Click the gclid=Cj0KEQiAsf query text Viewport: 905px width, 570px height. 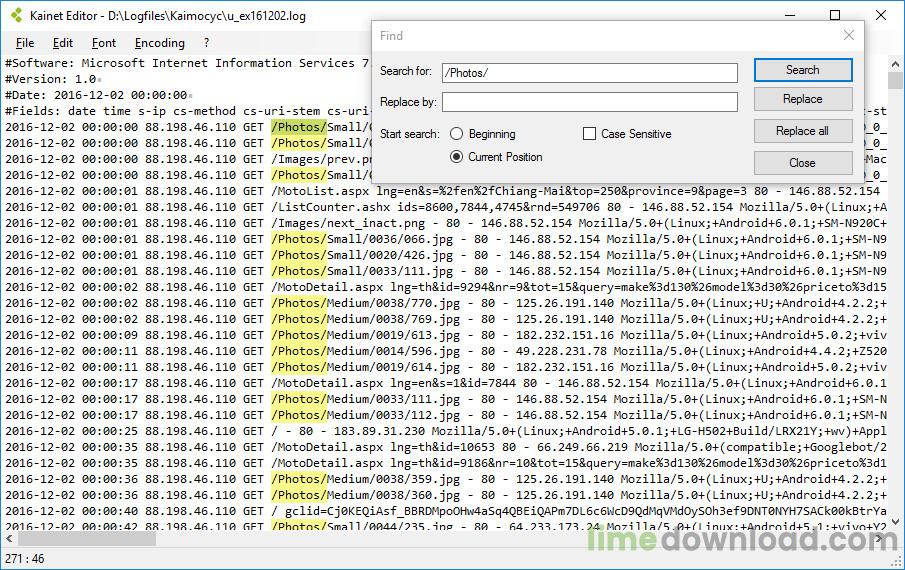pyautogui.click(x=345, y=511)
